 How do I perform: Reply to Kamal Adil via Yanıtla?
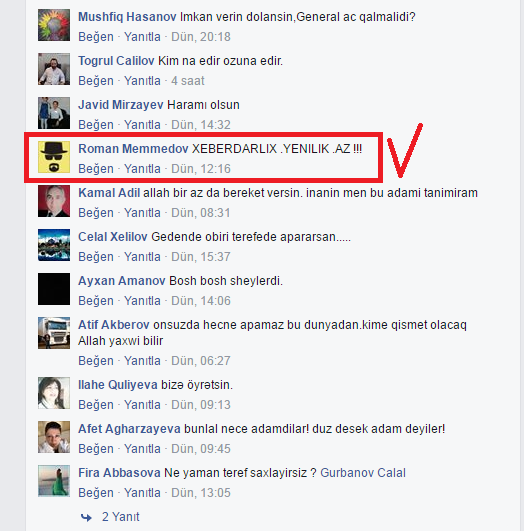(142, 213)
